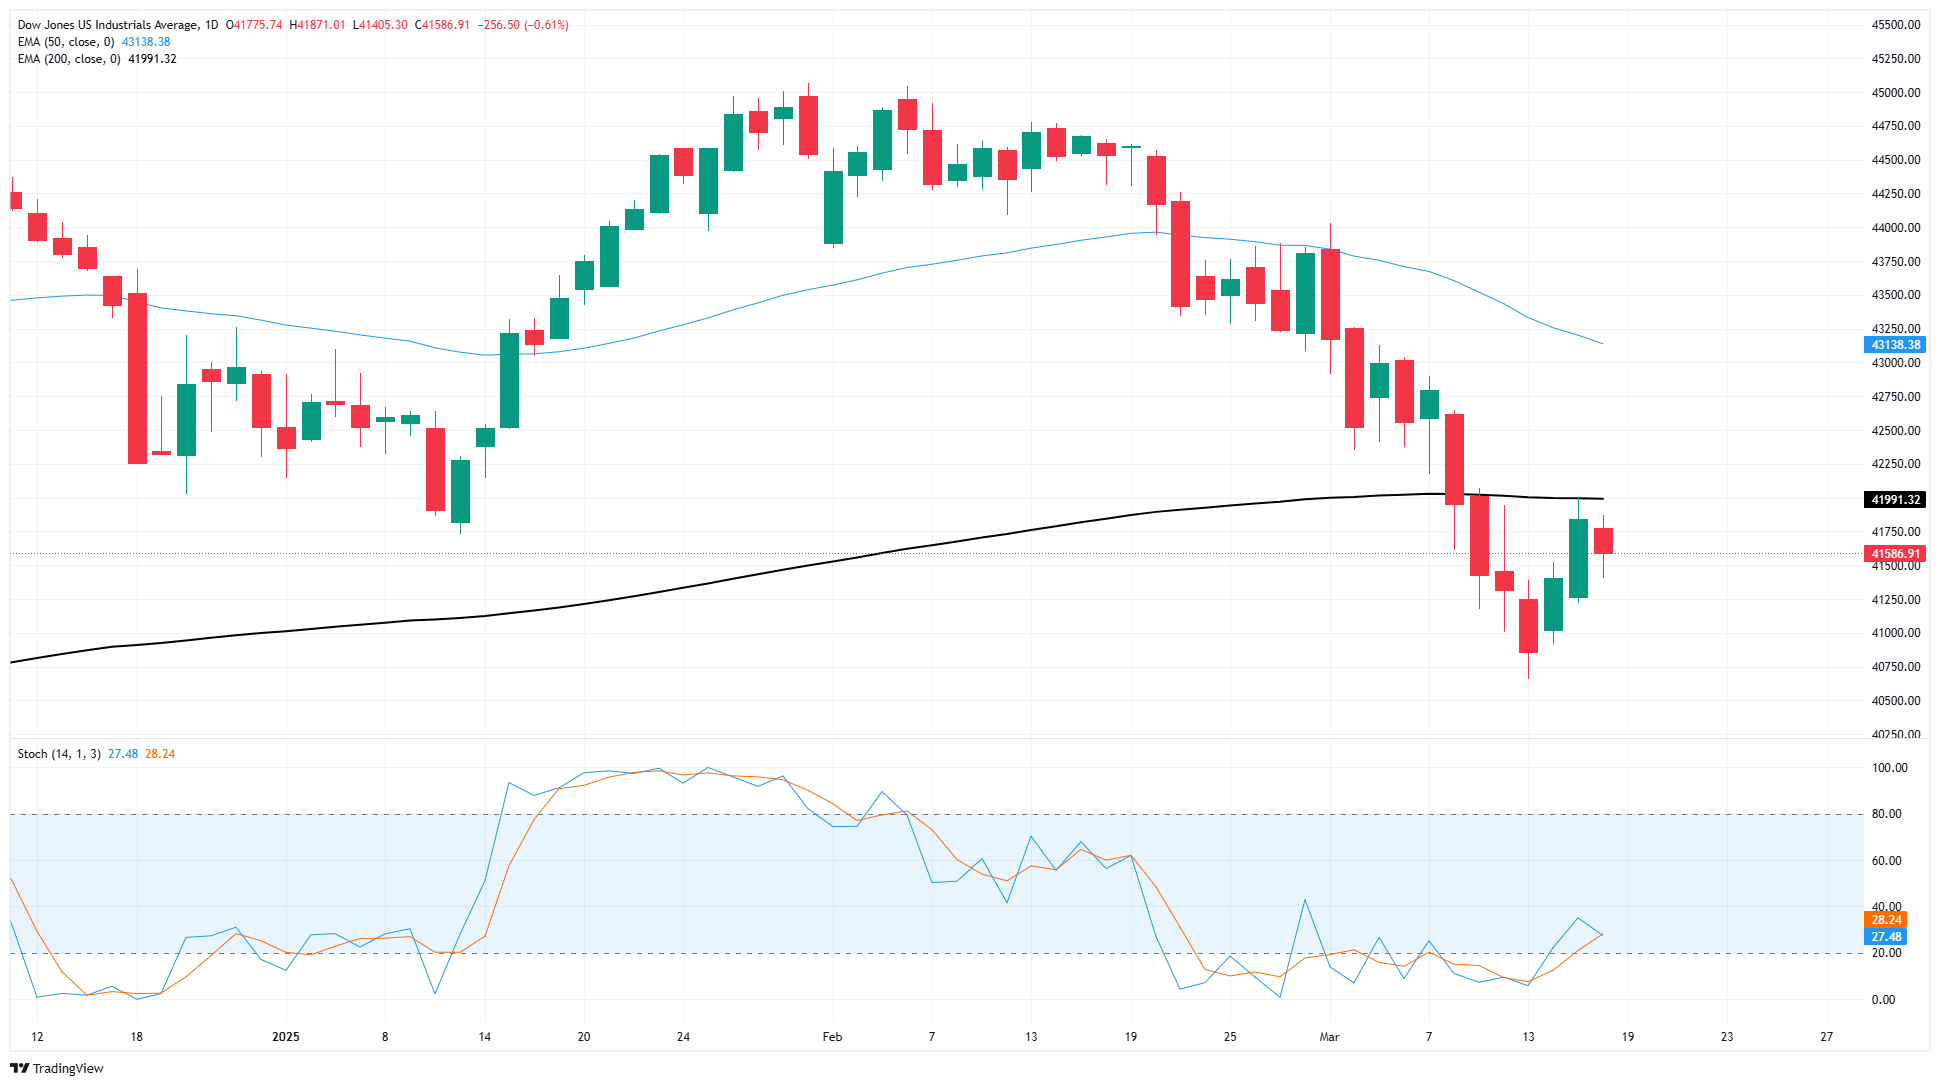
Task: Click the black 41991.32 price axis tag
Action: click(x=1895, y=499)
